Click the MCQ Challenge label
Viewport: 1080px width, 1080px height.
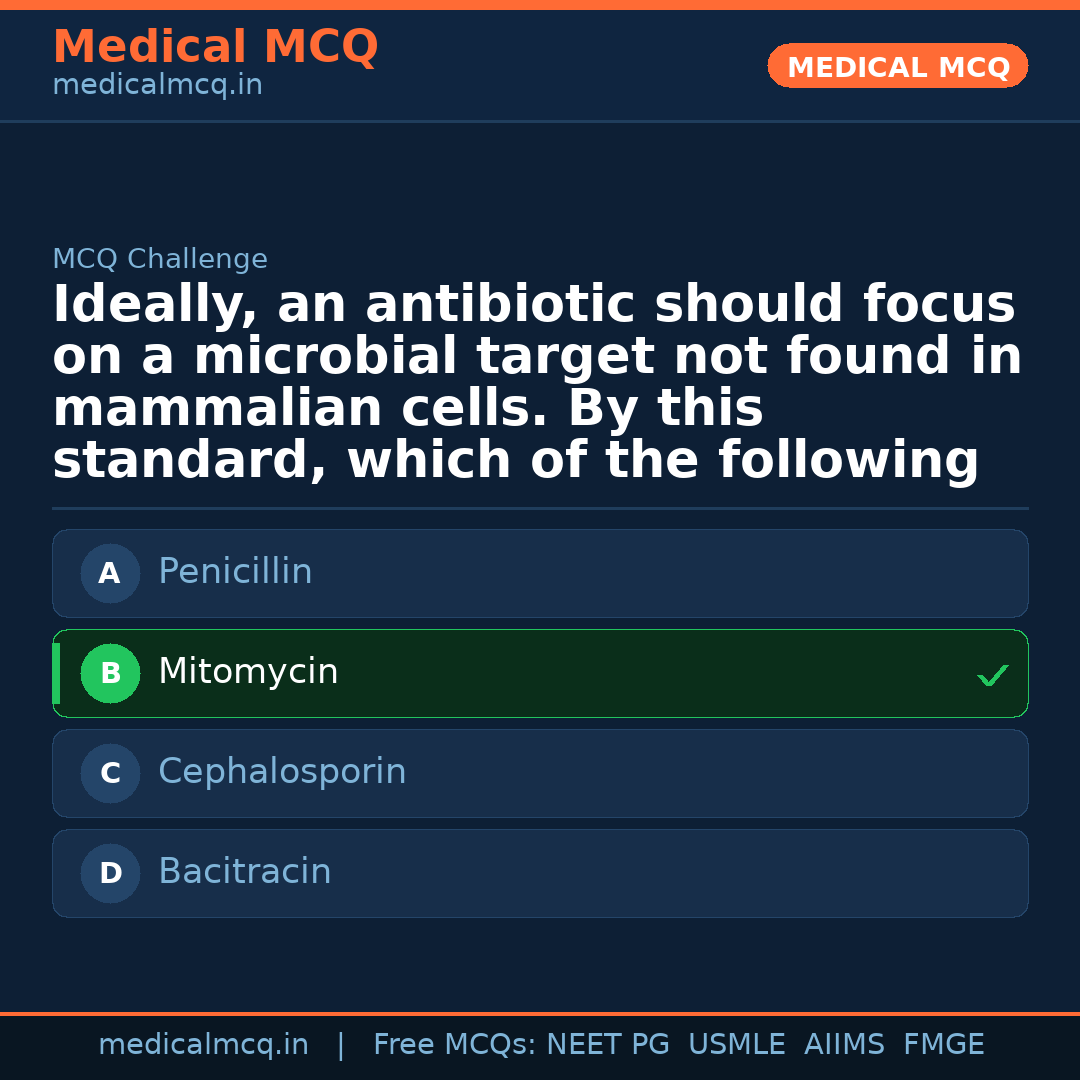160,260
